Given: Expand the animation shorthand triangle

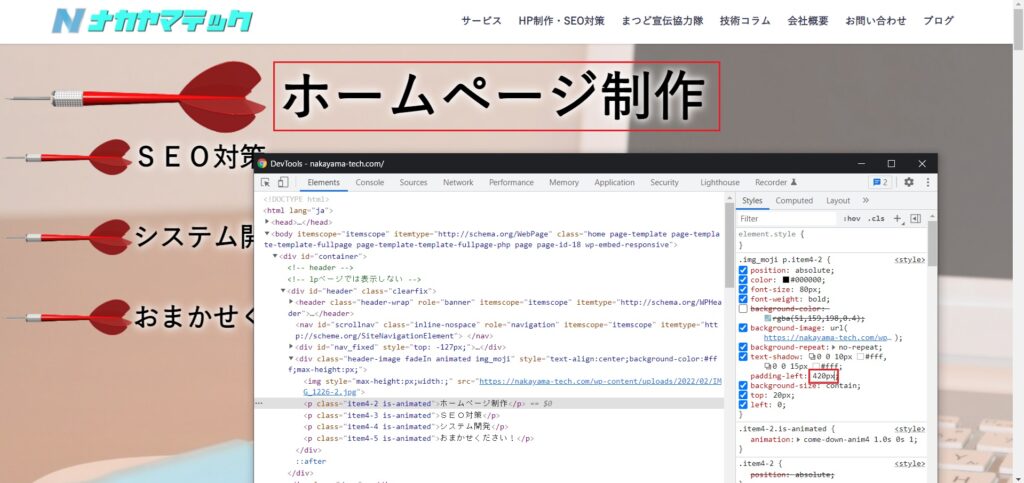Looking at the screenshot, I should click(x=799, y=439).
